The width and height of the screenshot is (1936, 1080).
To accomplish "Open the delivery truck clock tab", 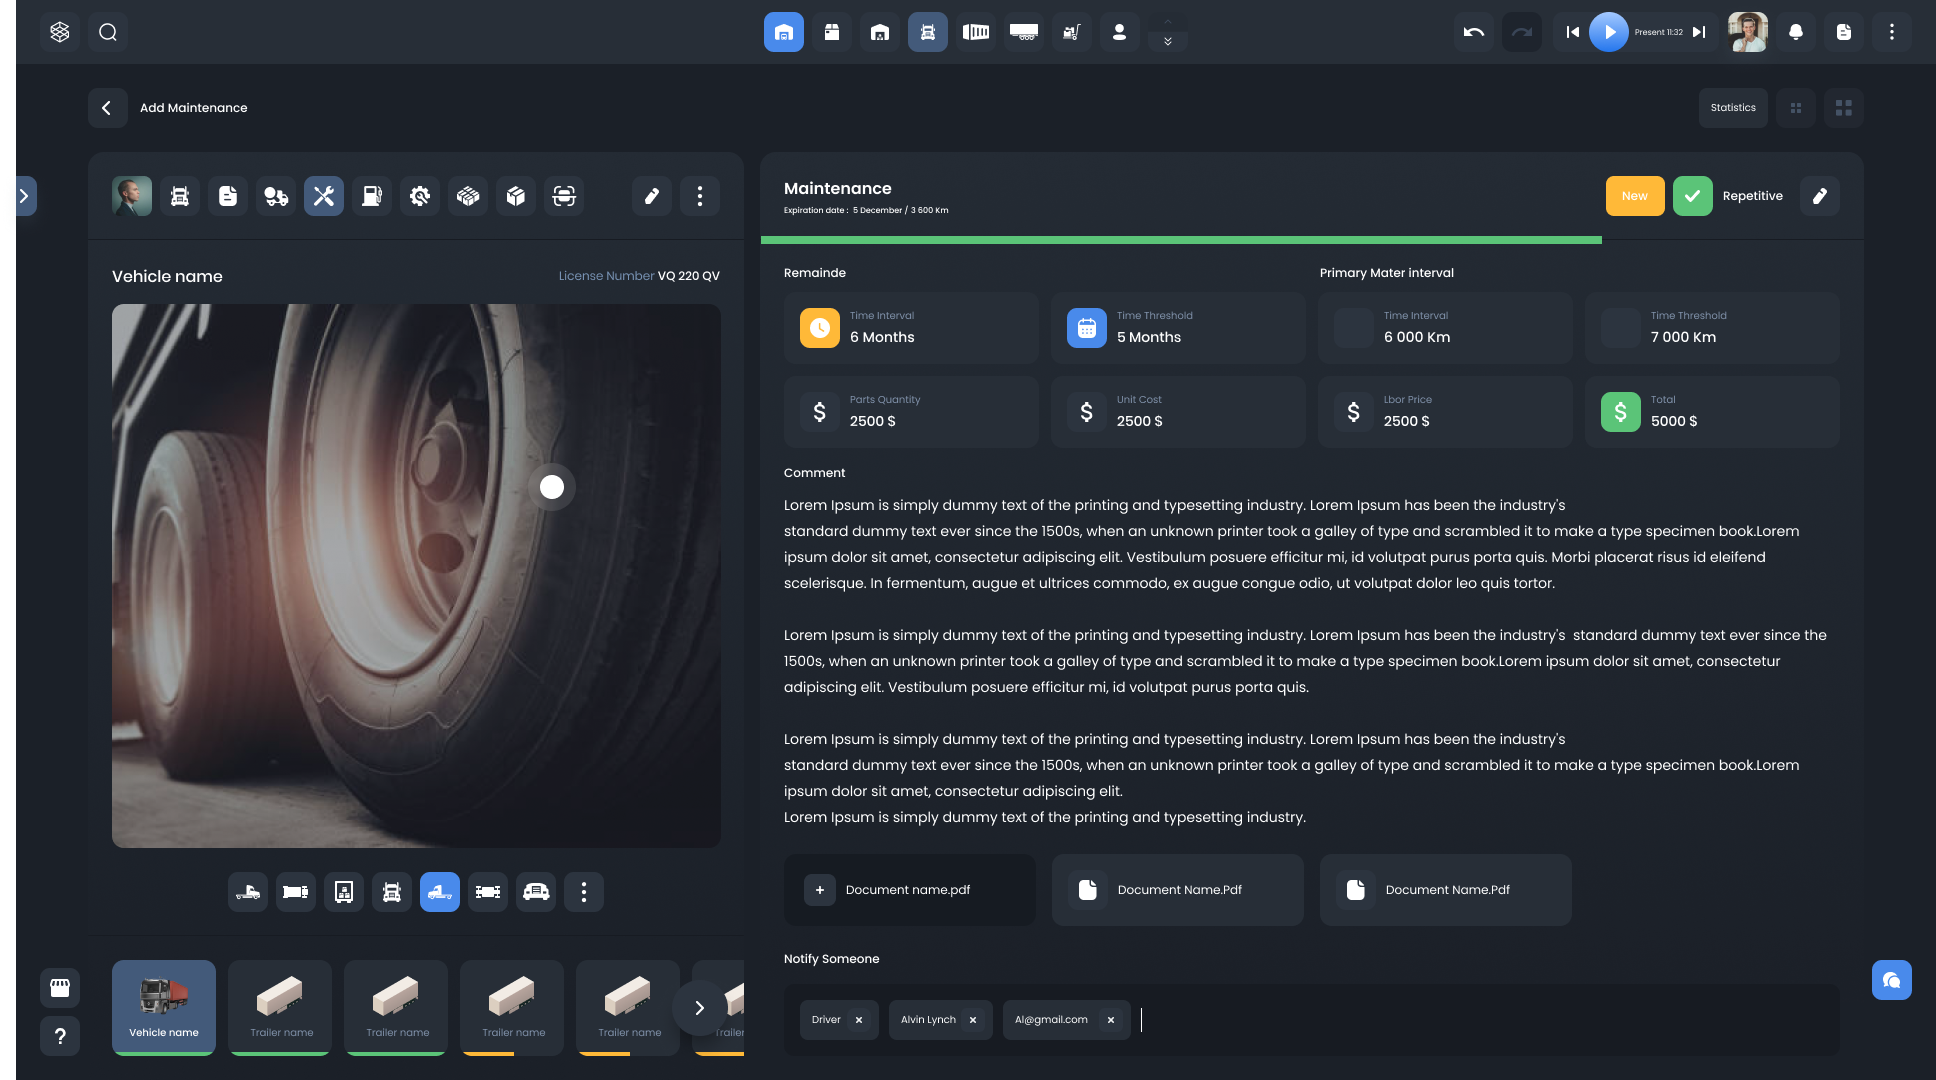I will [276, 196].
